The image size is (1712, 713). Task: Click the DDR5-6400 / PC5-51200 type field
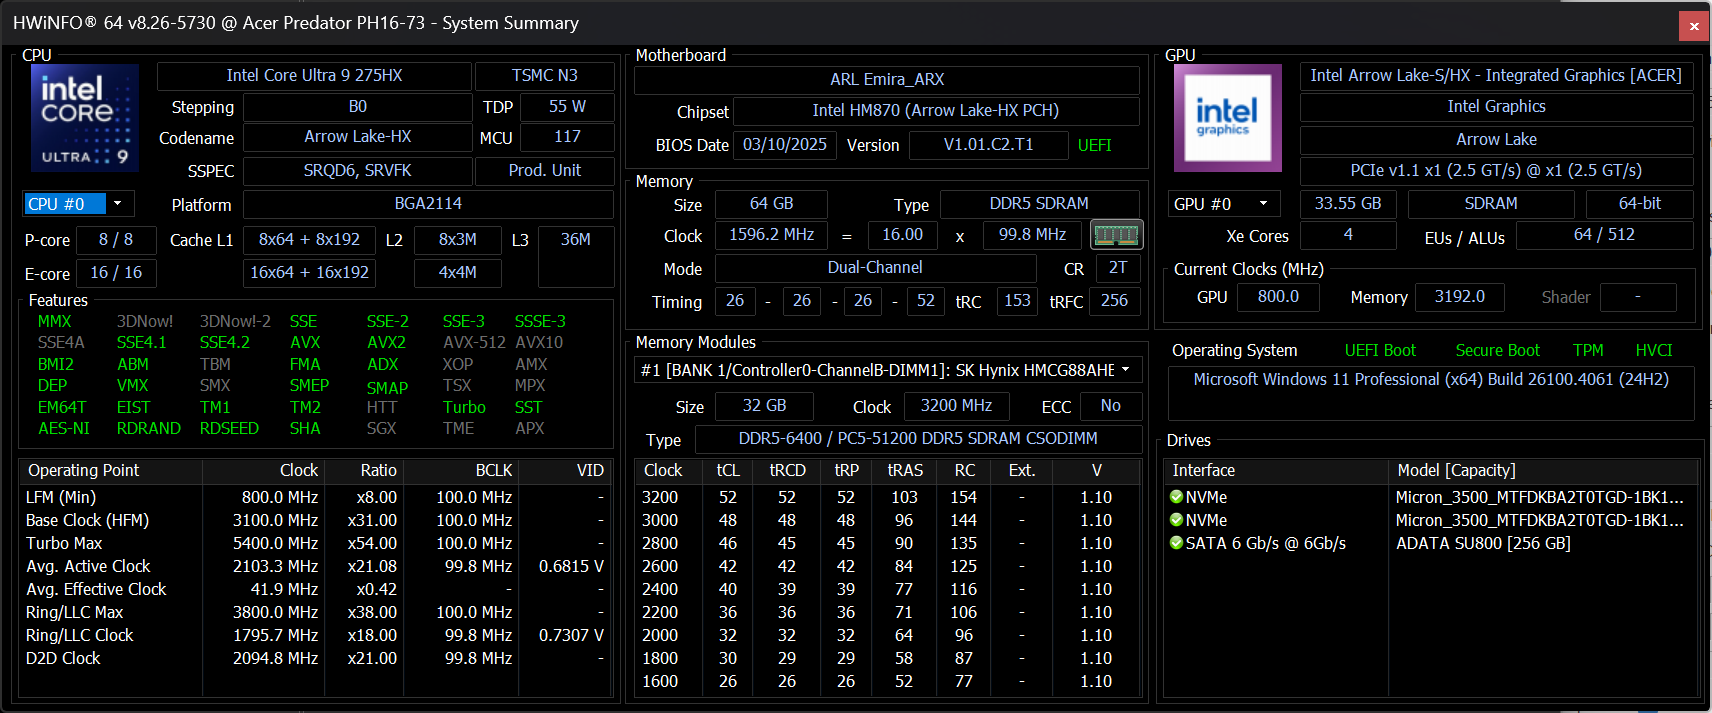coord(918,439)
